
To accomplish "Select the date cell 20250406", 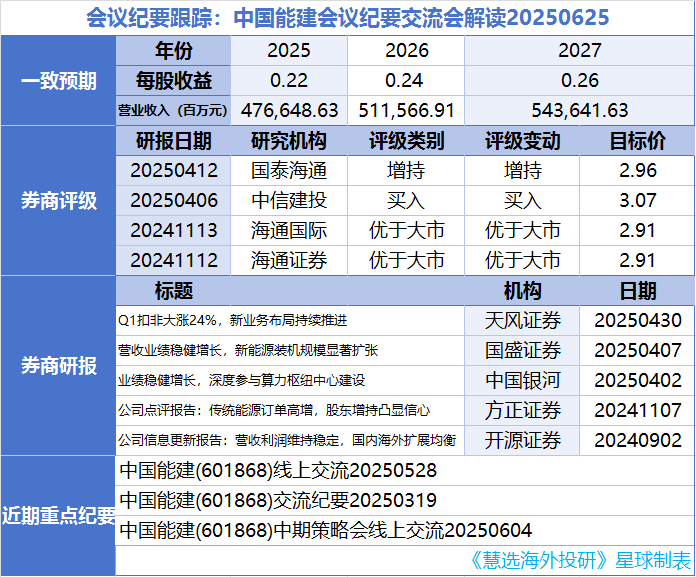I will coord(173,201).
